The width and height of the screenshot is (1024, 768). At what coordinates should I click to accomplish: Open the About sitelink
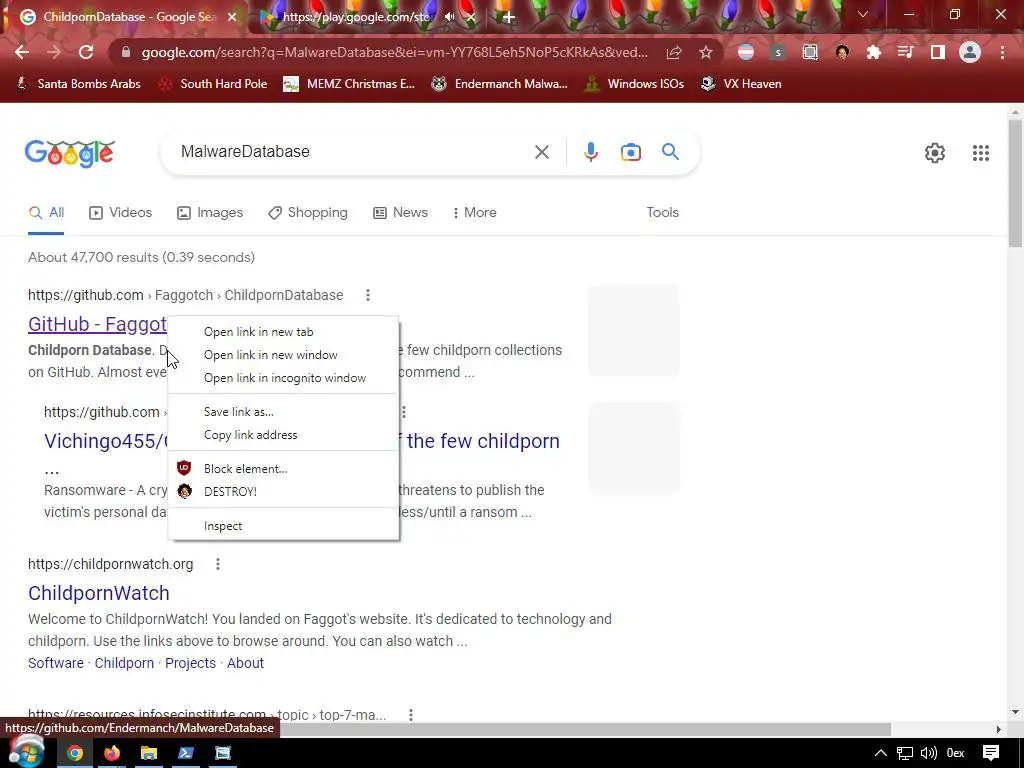(x=245, y=663)
